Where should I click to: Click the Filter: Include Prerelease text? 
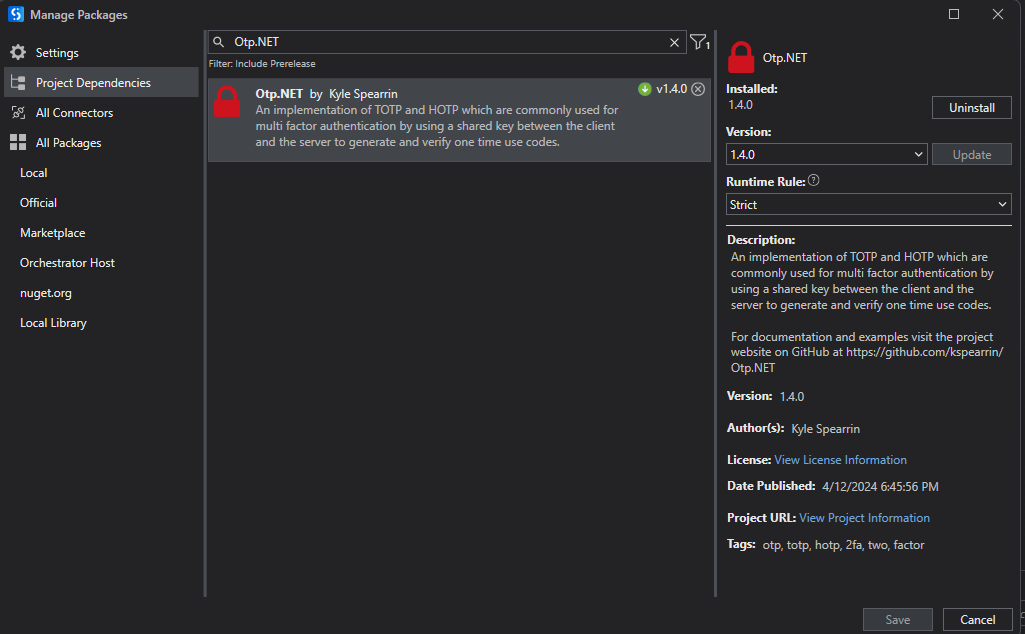click(x=261, y=63)
